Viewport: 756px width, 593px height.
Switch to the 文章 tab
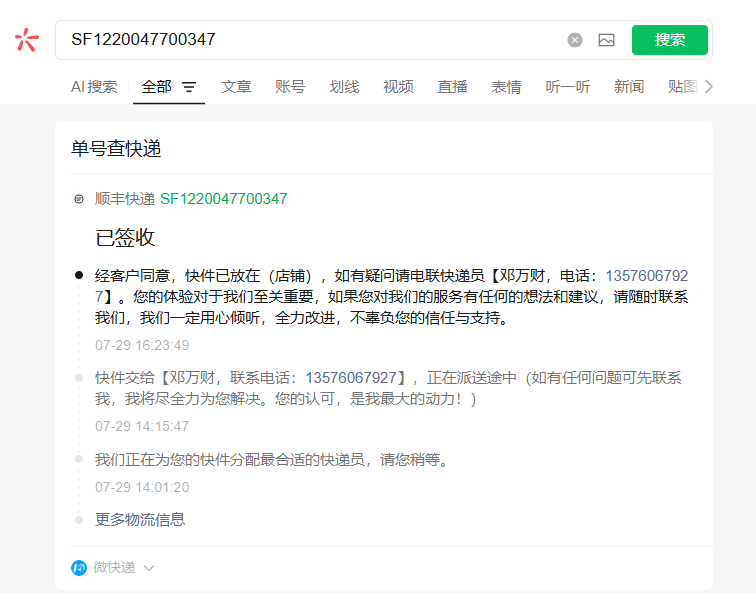pos(236,87)
